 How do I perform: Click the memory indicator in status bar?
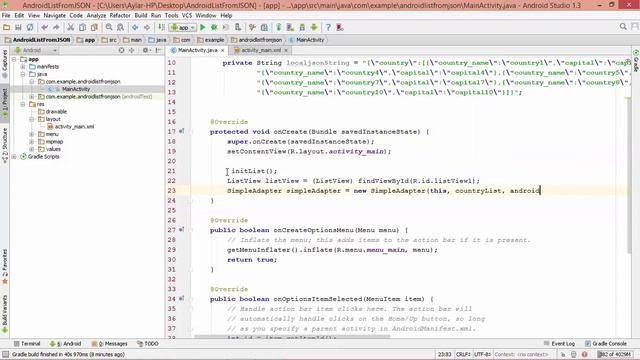point(614,354)
